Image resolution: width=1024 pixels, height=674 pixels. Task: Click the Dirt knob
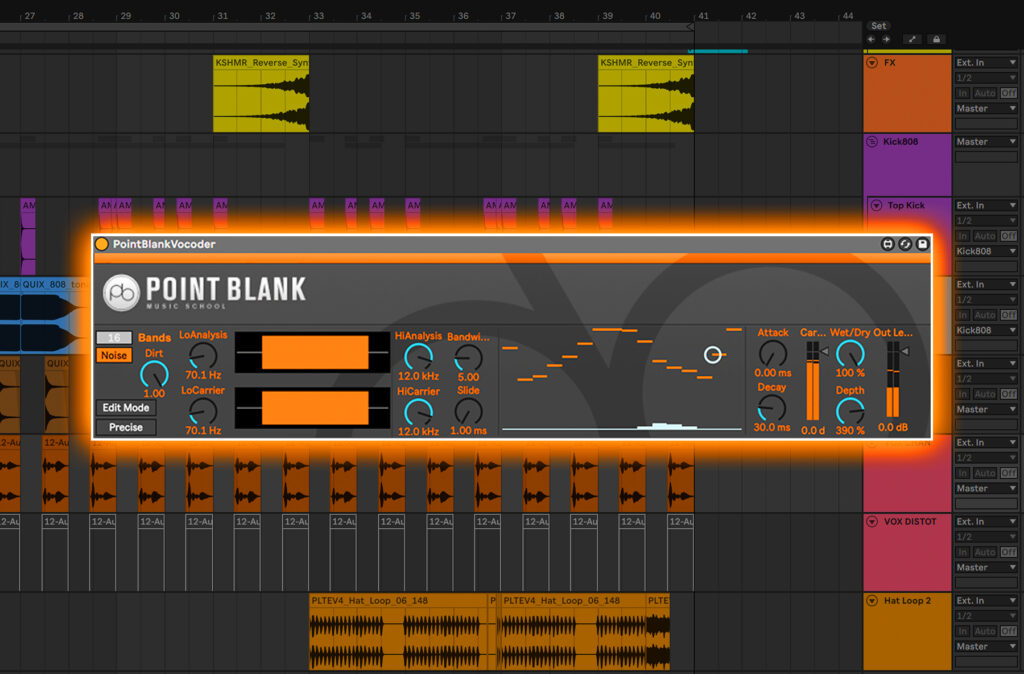(x=154, y=374)
